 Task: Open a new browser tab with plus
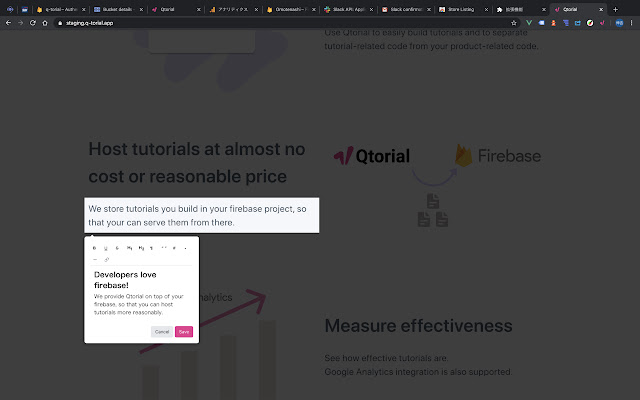[x=616, y=9]
